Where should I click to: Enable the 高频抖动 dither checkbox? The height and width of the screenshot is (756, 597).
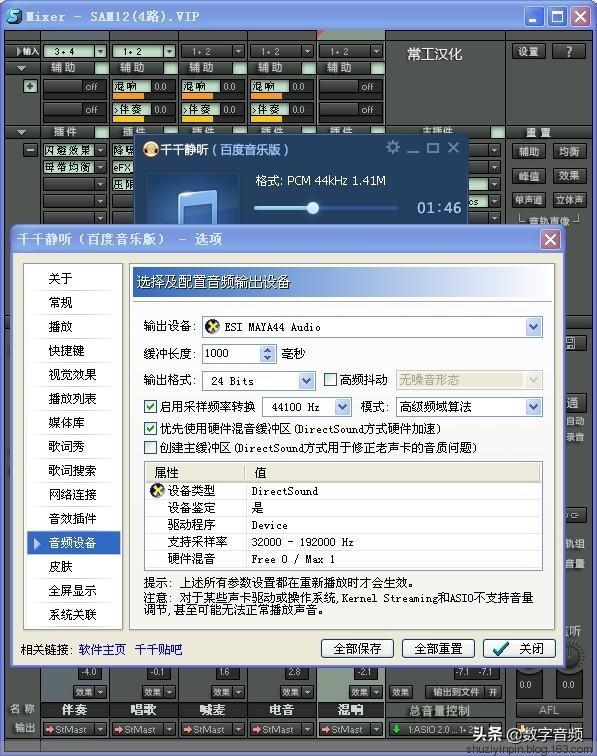tap(330, 380)
